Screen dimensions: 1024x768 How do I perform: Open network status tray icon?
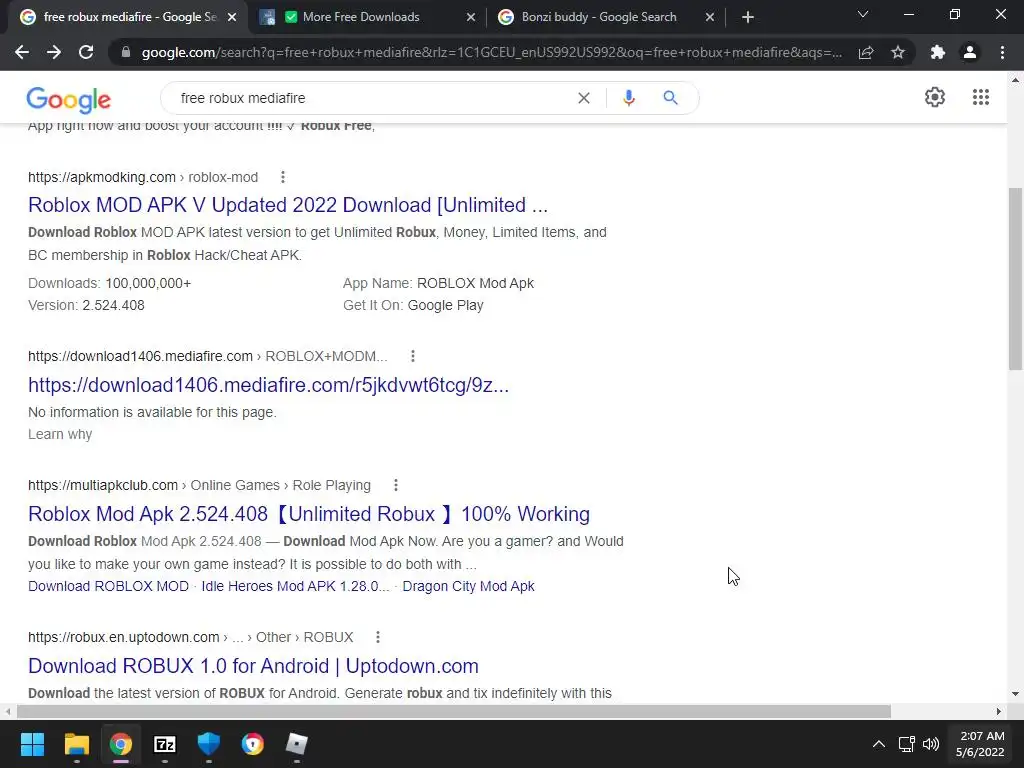click(x=906, y=744)
